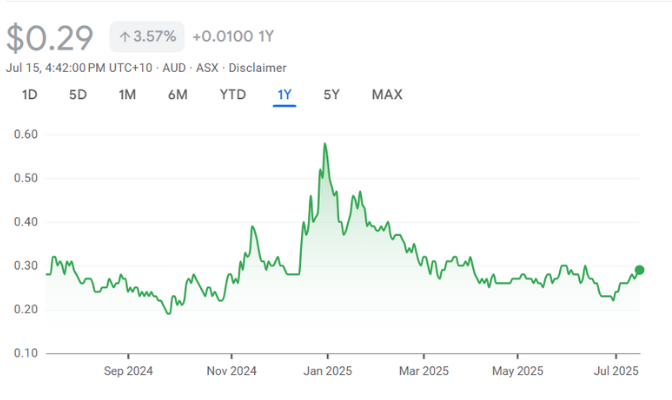Open the Disclaimer link
The image size is (672, 400).
tap(257, 68)
